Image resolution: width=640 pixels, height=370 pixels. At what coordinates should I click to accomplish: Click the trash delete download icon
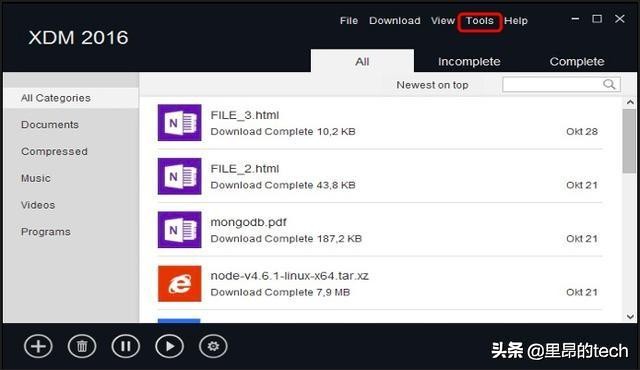82,346
